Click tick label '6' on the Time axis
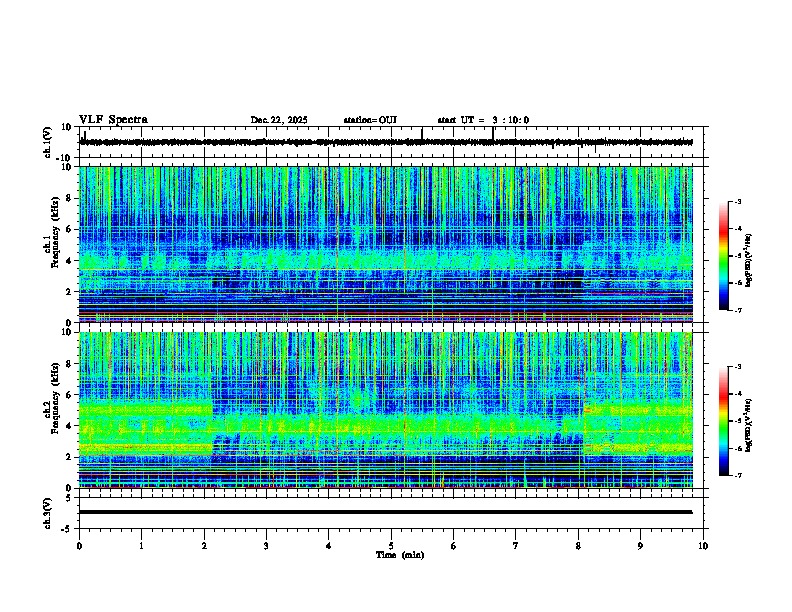 pos(454,546)
